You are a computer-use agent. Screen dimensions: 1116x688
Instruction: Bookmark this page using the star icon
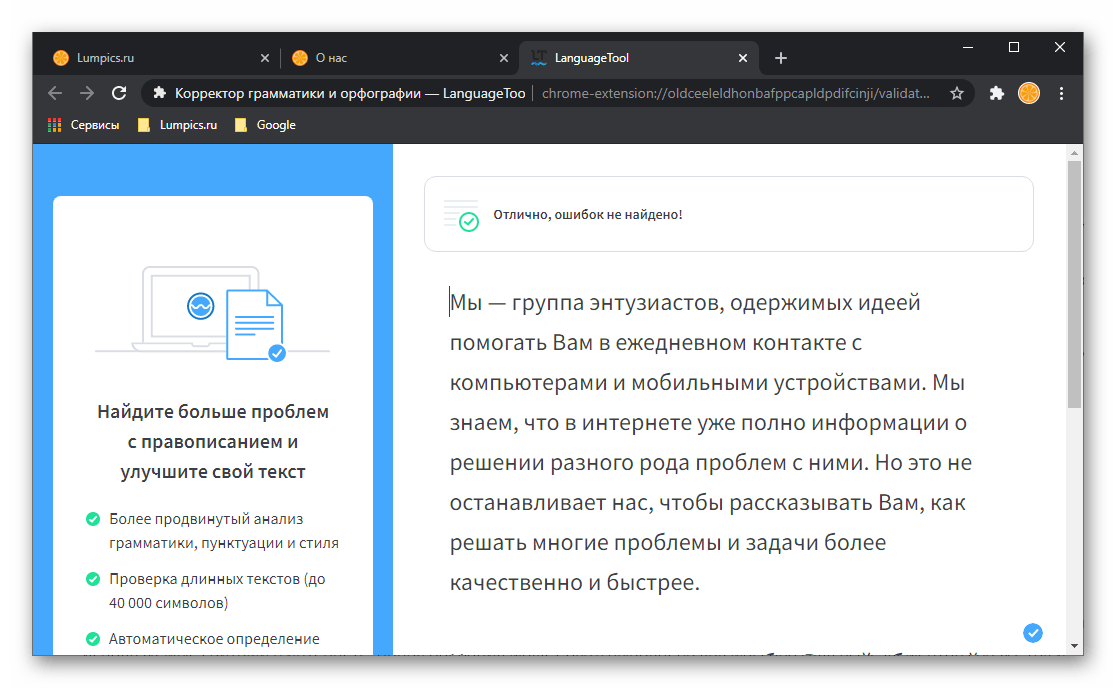[957, 93]
